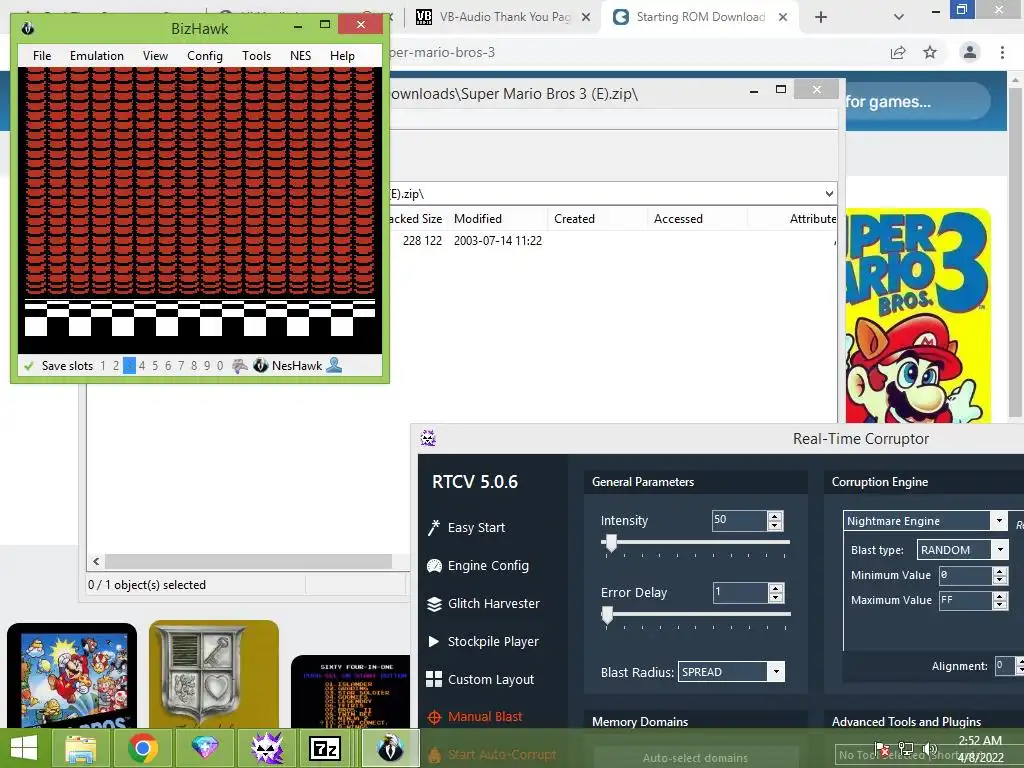Select save slot 2 in BizHawk
The width and height of the screenshot is (1024, 768).
pos(116,366)
